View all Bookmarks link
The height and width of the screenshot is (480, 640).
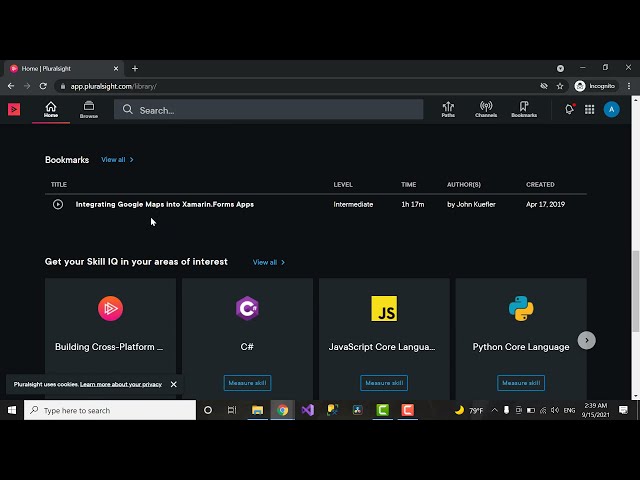[x=117, y=160]
